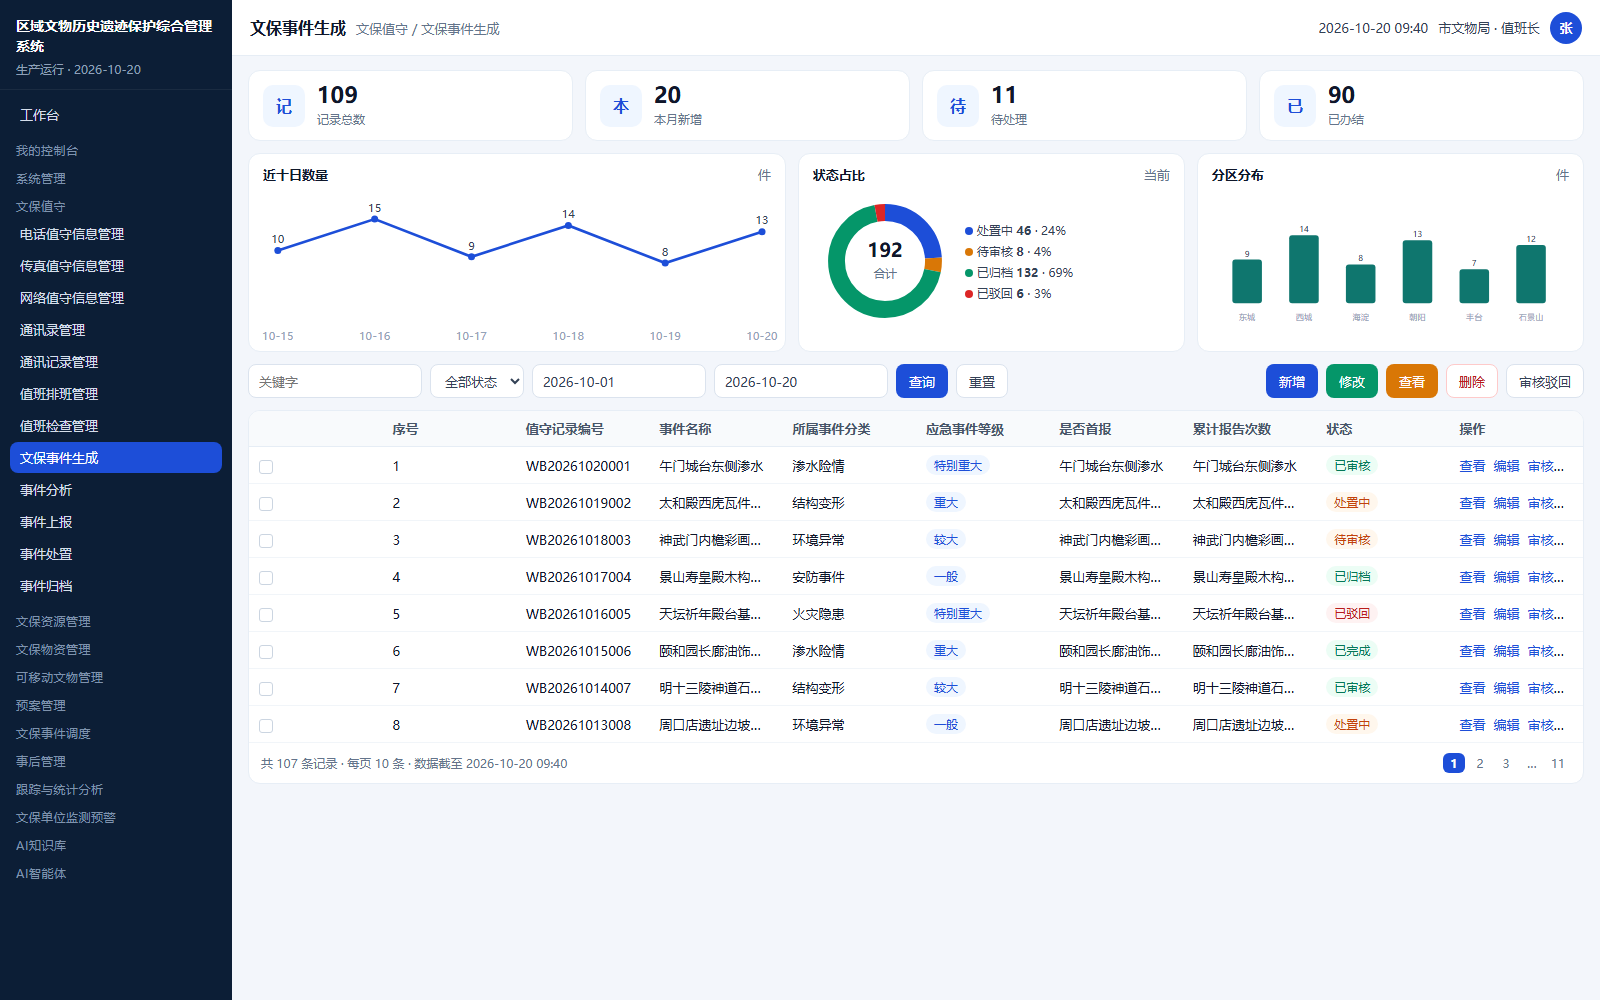
Task: Click the 处置中 legend color dot
Action: click(969, 231)
